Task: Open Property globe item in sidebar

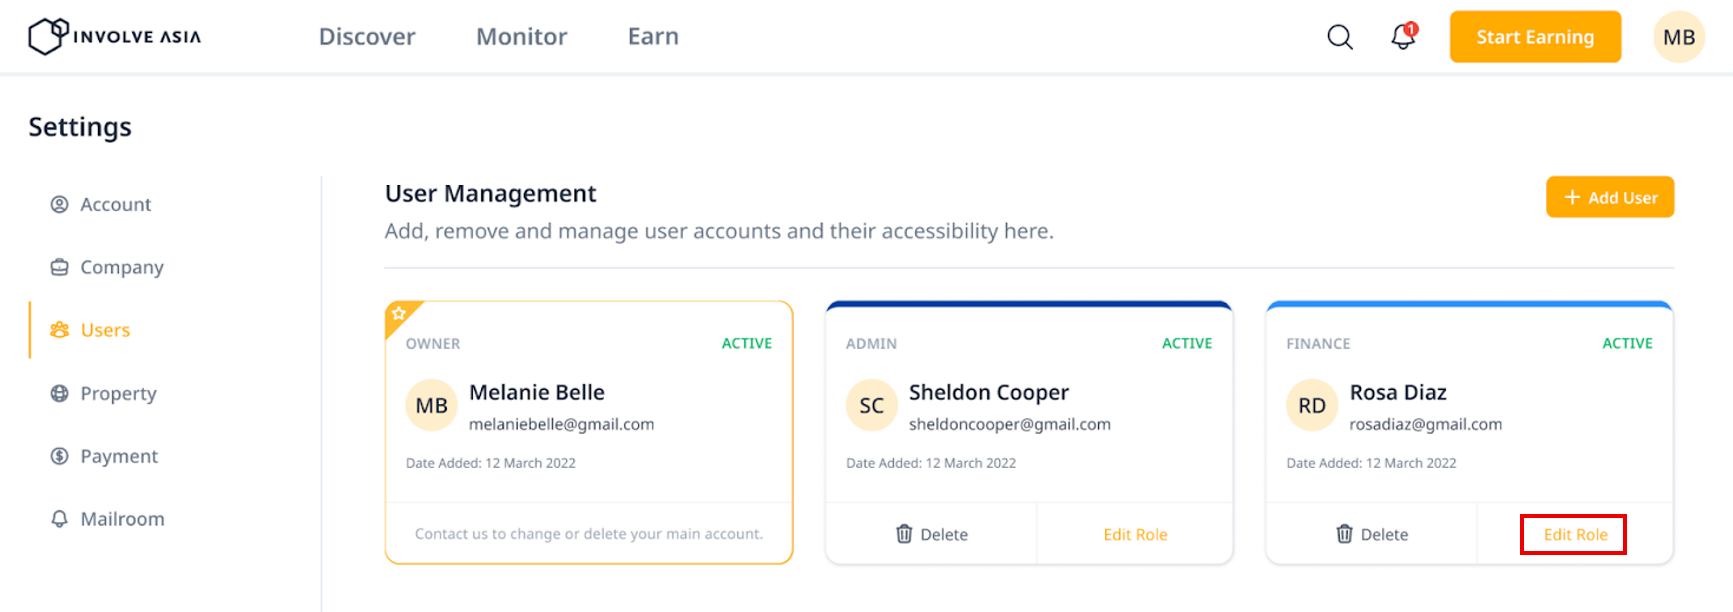Action: pos(104,393)
